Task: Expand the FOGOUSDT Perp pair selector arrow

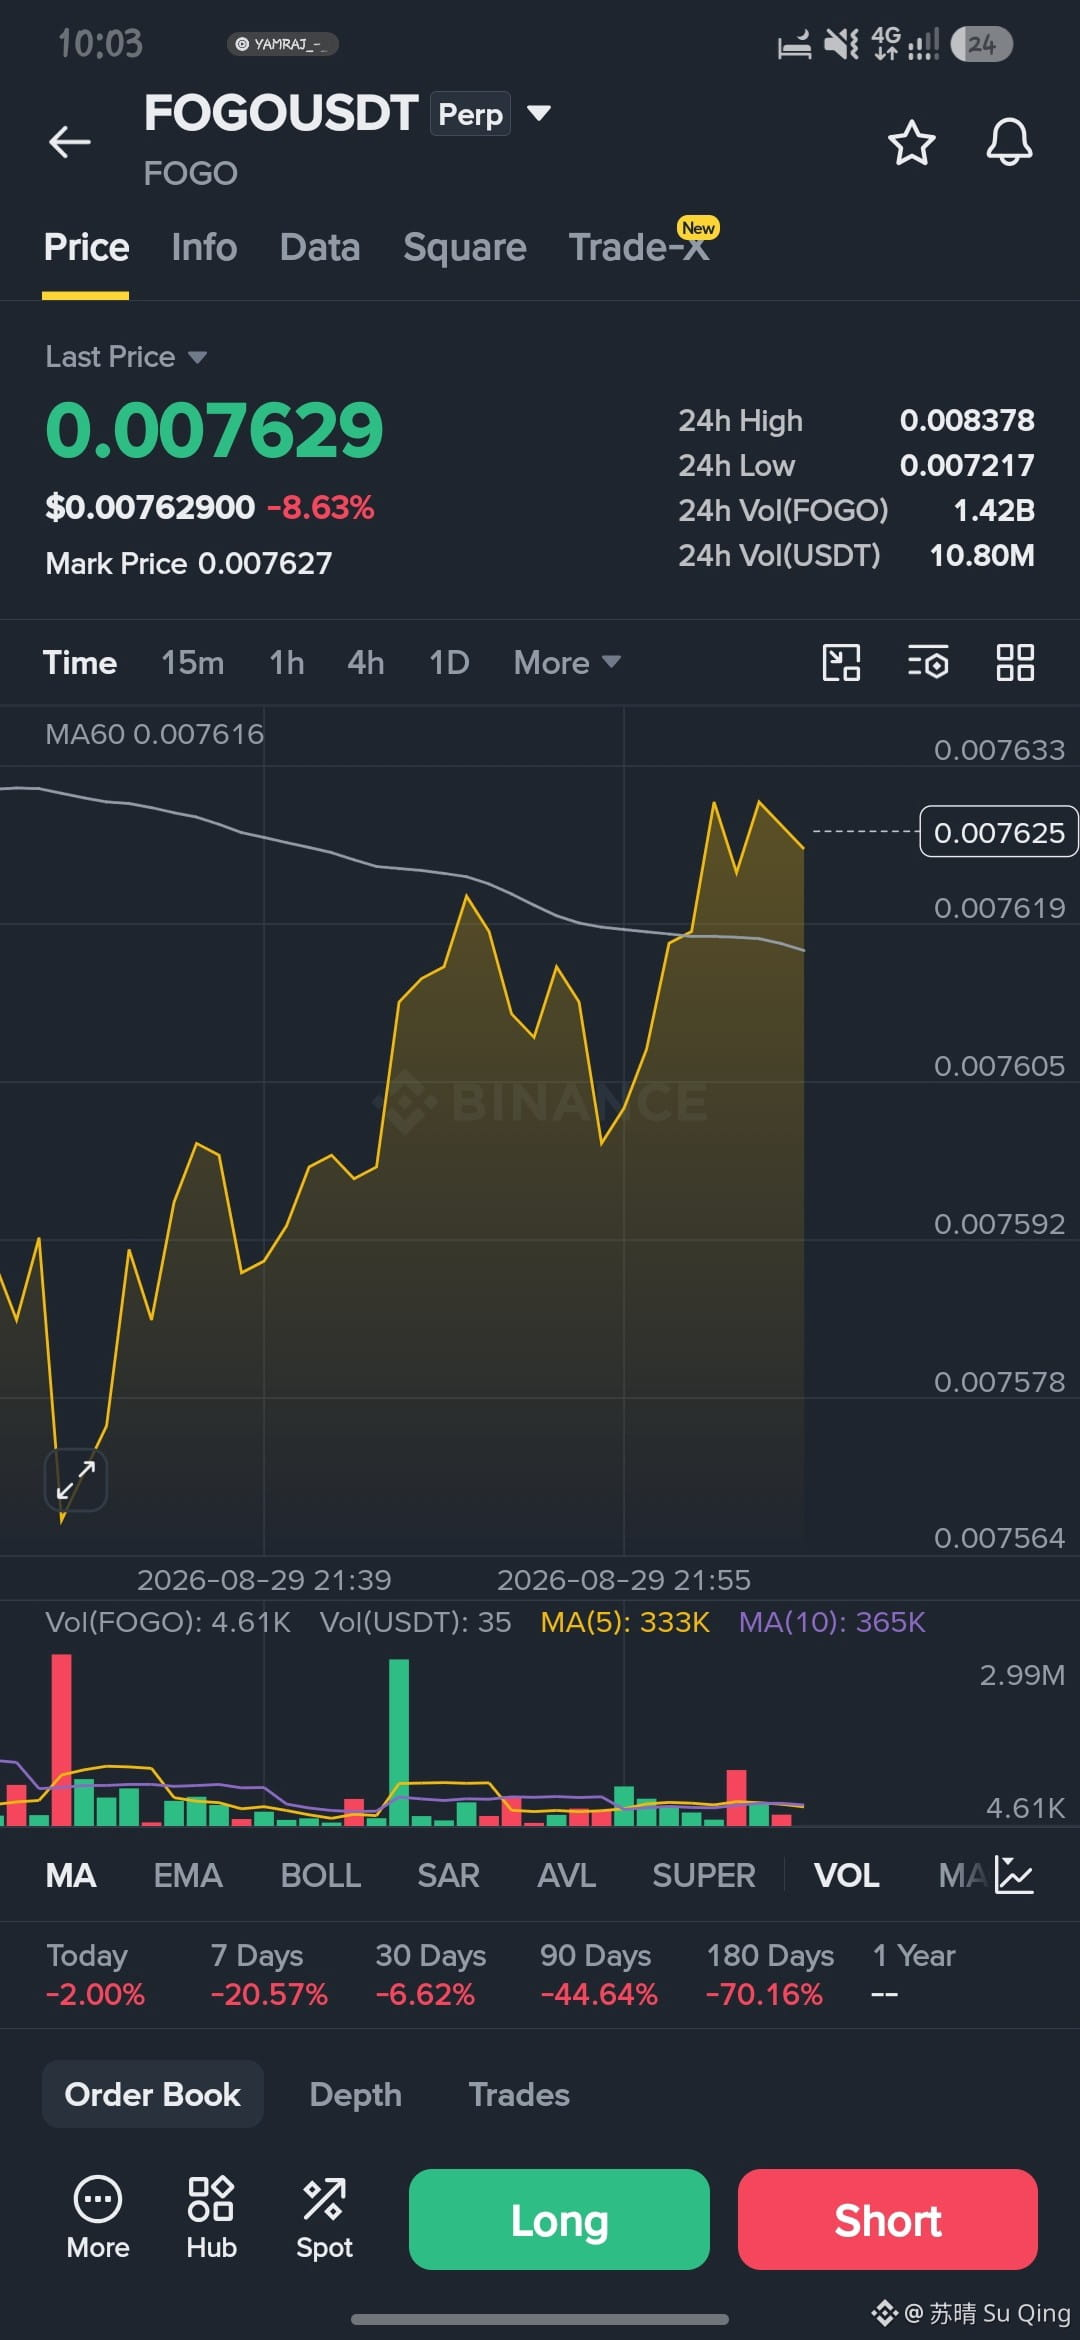Action: (x=539, y=113)
